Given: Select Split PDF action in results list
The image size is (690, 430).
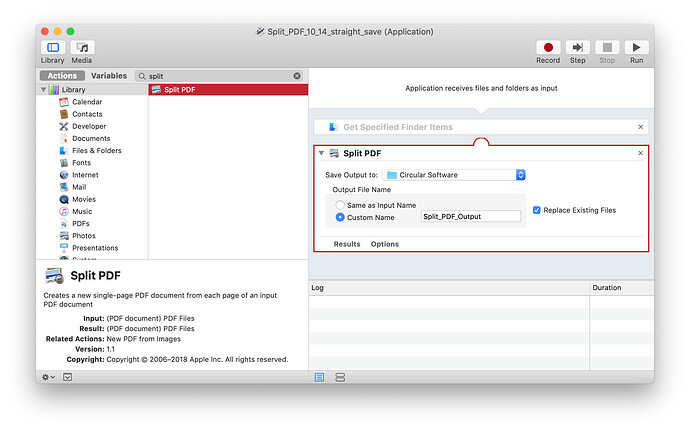Looking at the screenshot, I should 228,90.
